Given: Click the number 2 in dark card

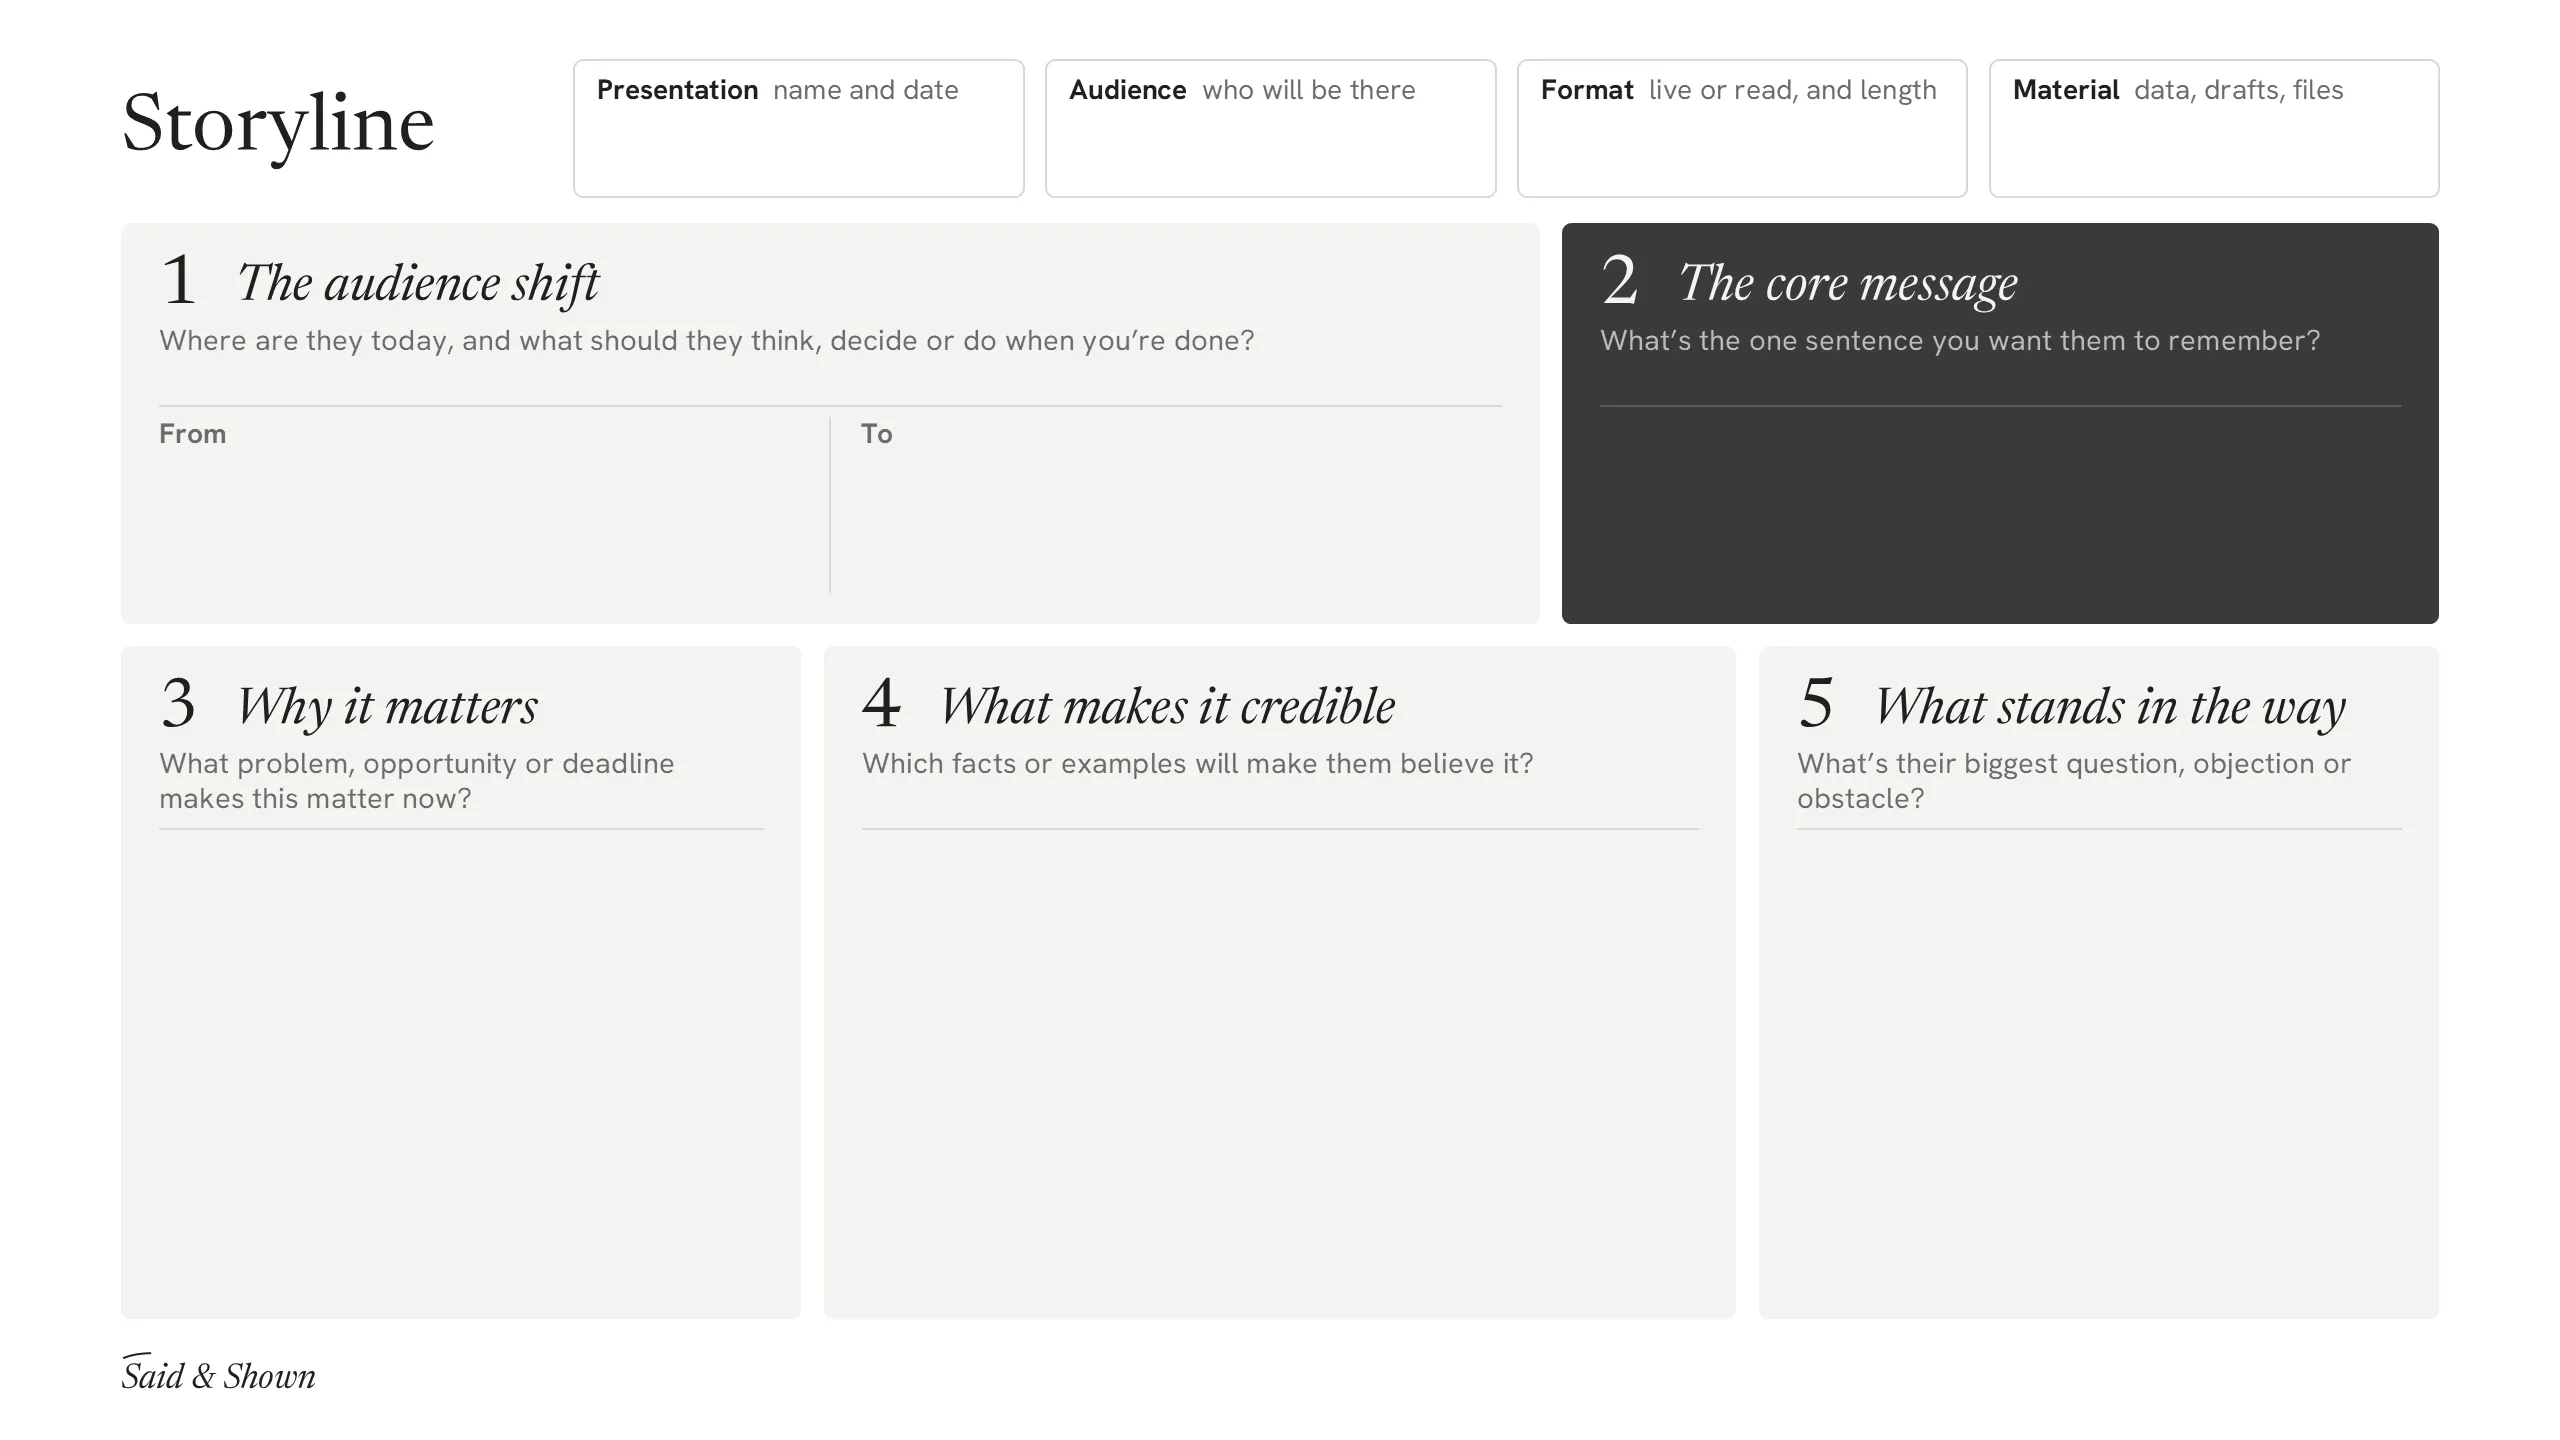Looking at the screenshot, I should click(x=1619, y=280).
